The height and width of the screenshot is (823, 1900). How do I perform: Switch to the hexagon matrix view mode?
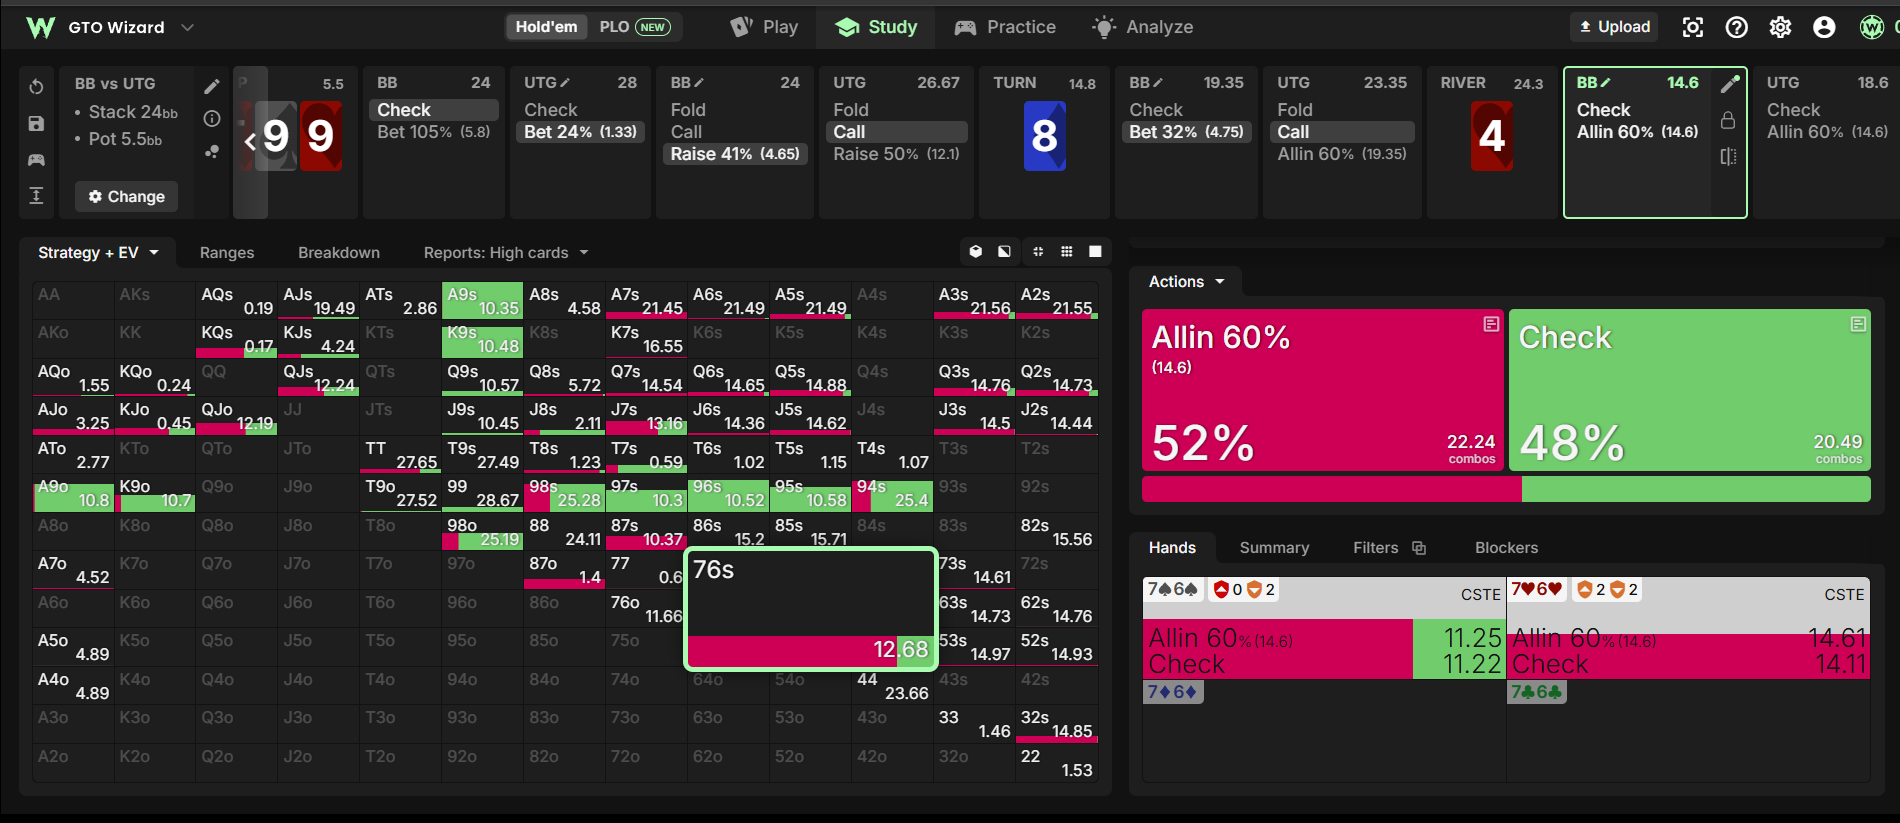click(976, 252)
